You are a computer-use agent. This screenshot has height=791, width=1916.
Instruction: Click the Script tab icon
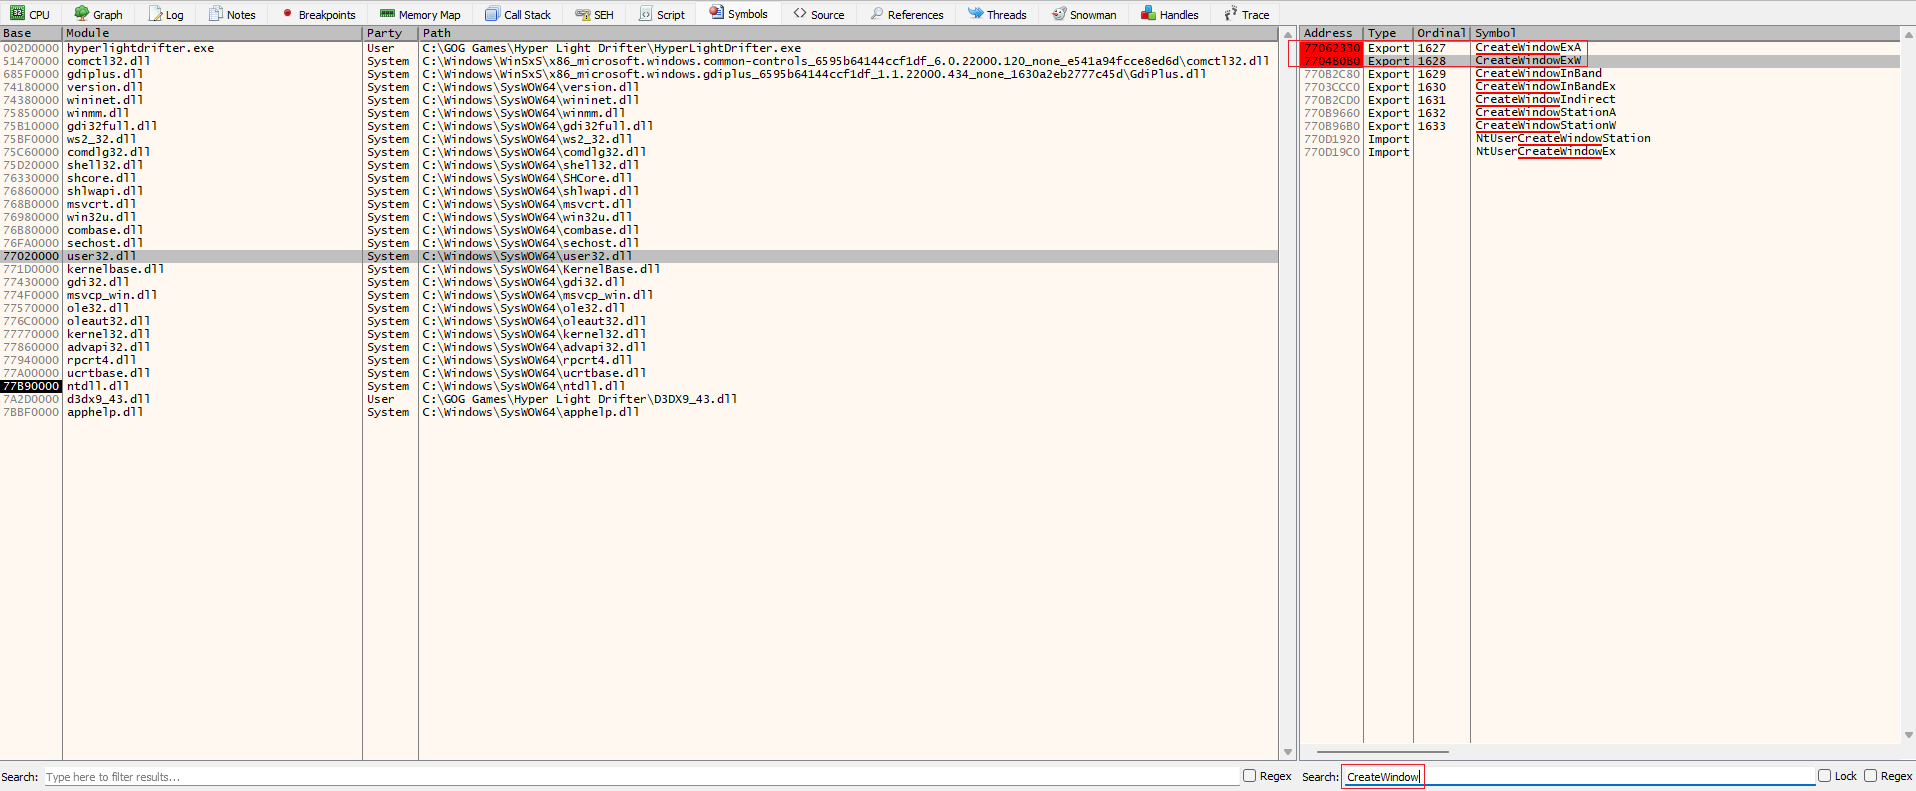(645, 14)
